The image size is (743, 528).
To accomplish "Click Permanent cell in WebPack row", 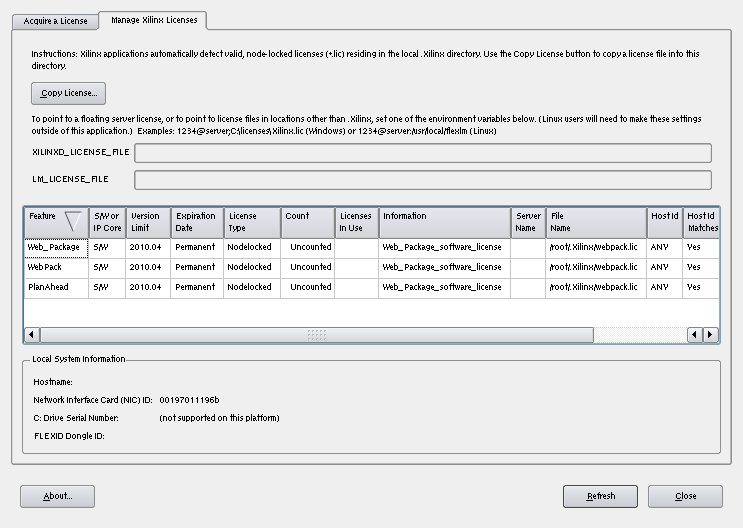I will 197,268.
